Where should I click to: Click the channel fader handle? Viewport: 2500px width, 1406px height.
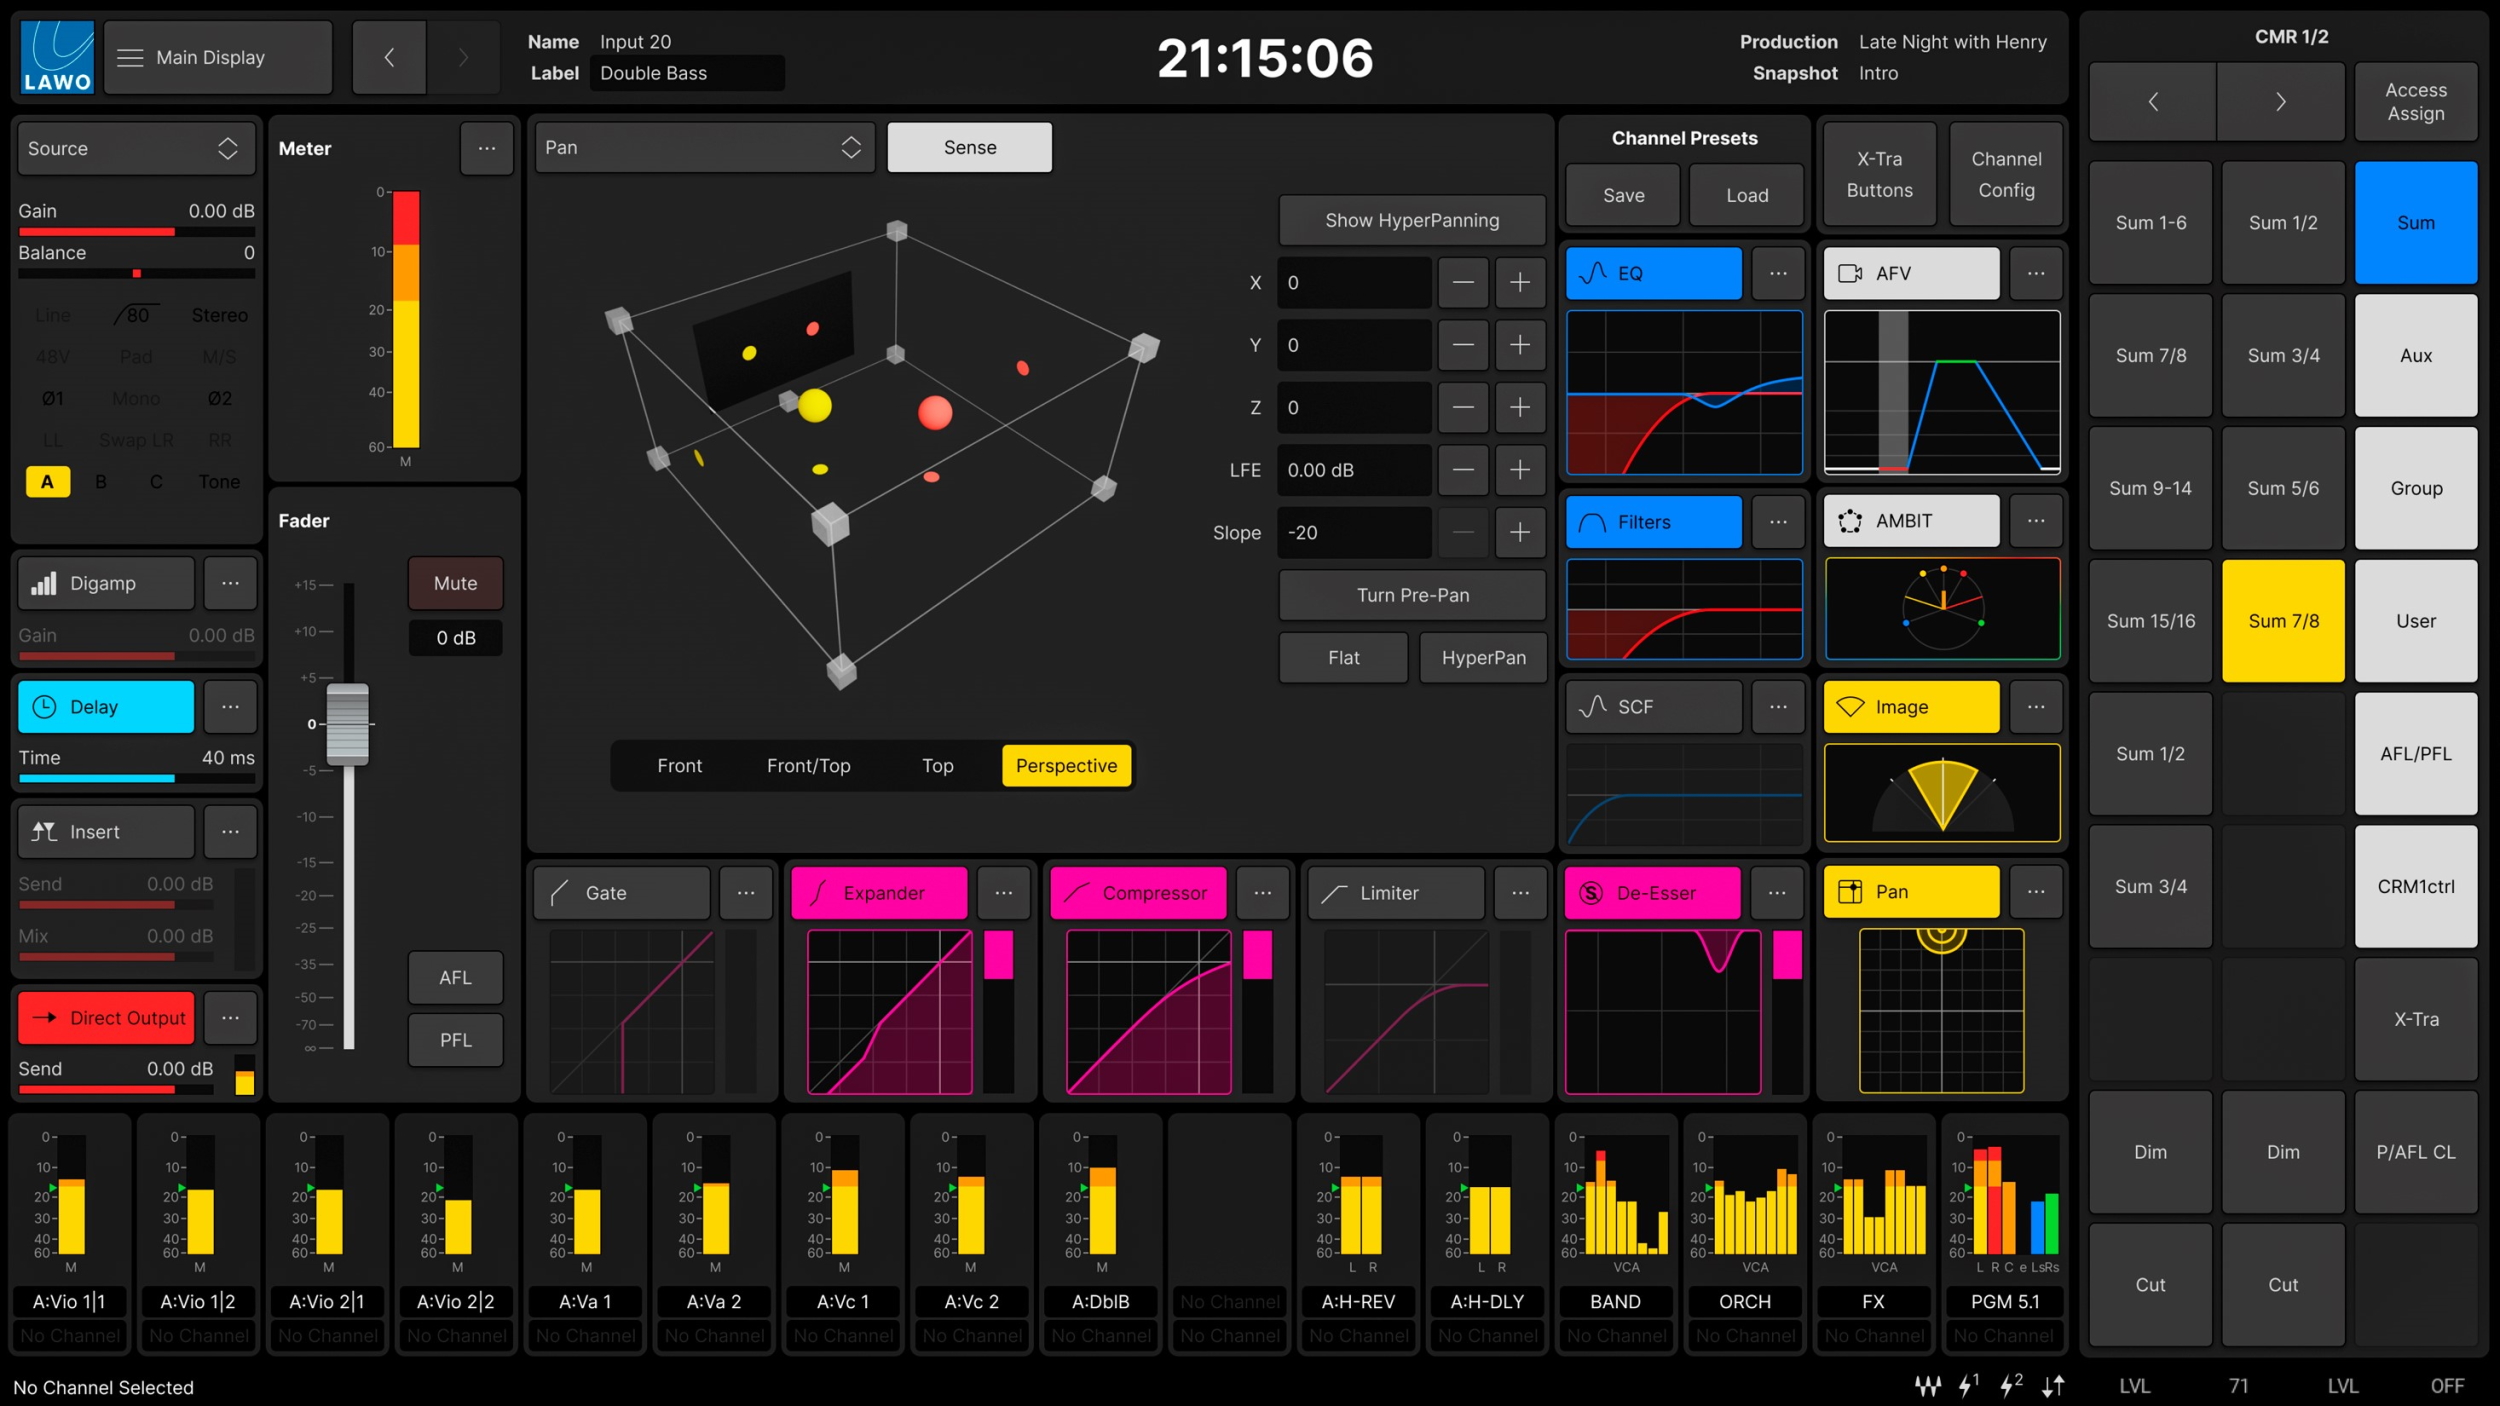pyautogui.click(x=348, y=724)
